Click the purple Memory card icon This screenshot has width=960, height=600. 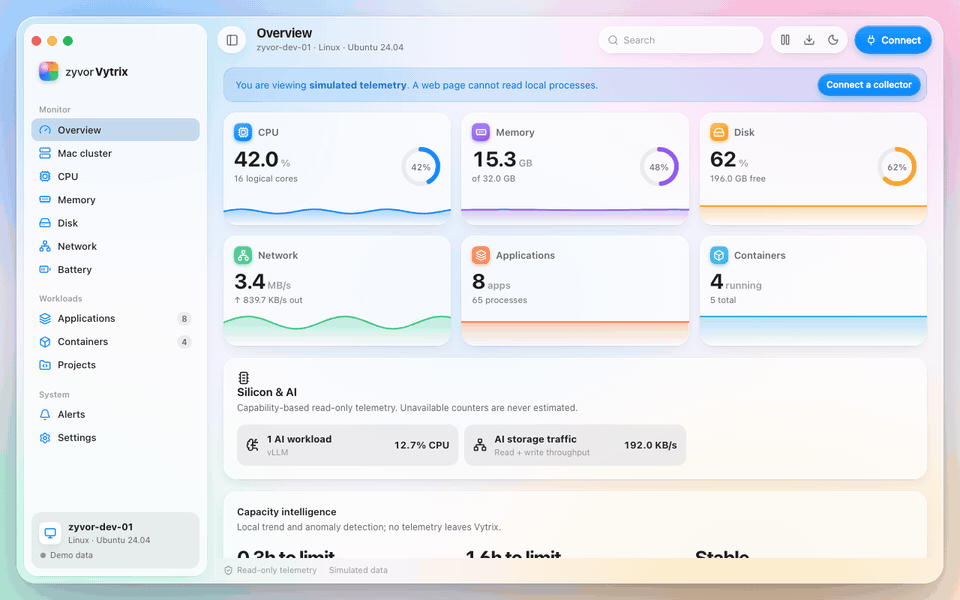click(x=481, y=132)
